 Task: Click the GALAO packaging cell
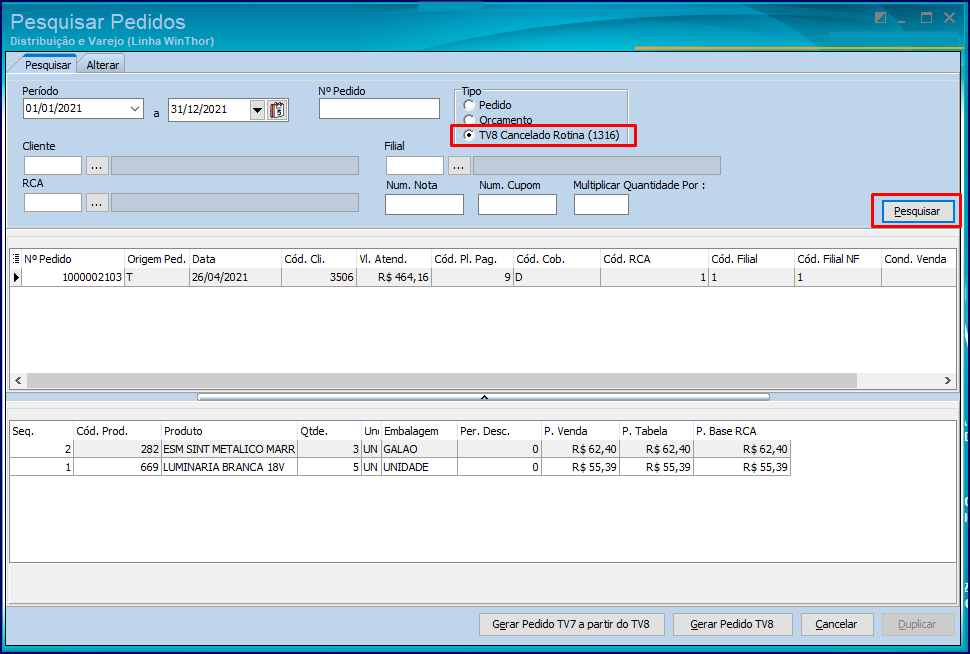pyautogui.click(x=419, y=449)
